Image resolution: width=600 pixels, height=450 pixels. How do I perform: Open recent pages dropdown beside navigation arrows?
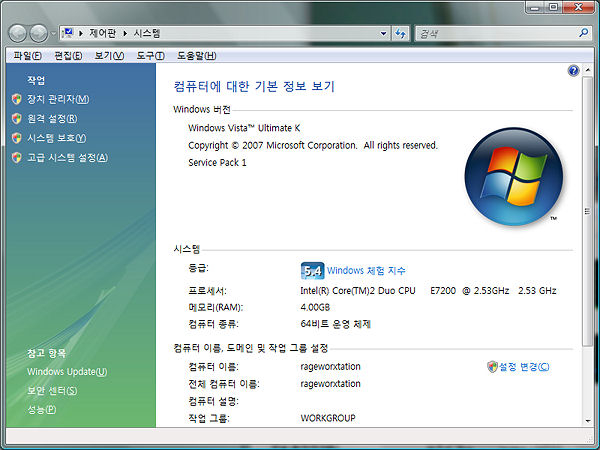coord(53,34)
